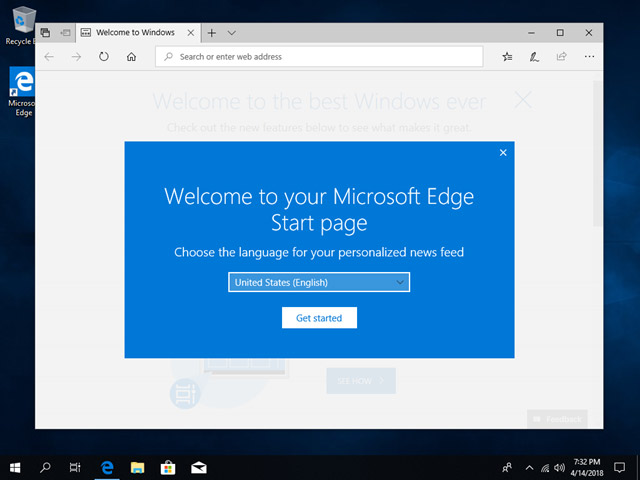Image resolution: width=640 pixels, height=480 pixels.
Task: Open the Action Center notifications icon
Action: pyautogui.click(x=620, y=467)
